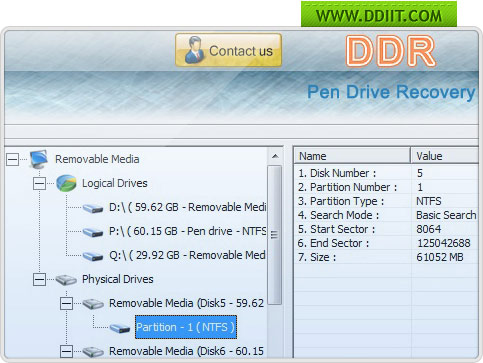483x363 pixels.
Task: Select the Logical Drives label
Action: tap(115, 183)
